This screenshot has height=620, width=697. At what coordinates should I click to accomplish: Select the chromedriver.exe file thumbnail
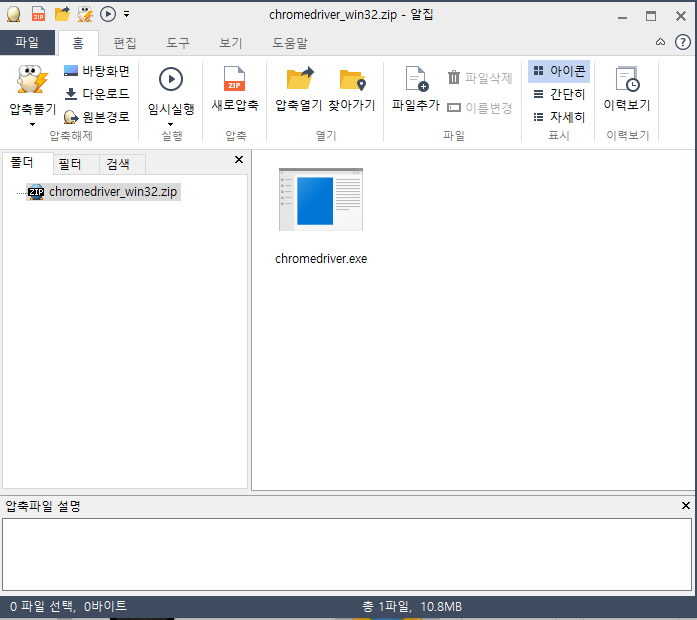[321, 199]
